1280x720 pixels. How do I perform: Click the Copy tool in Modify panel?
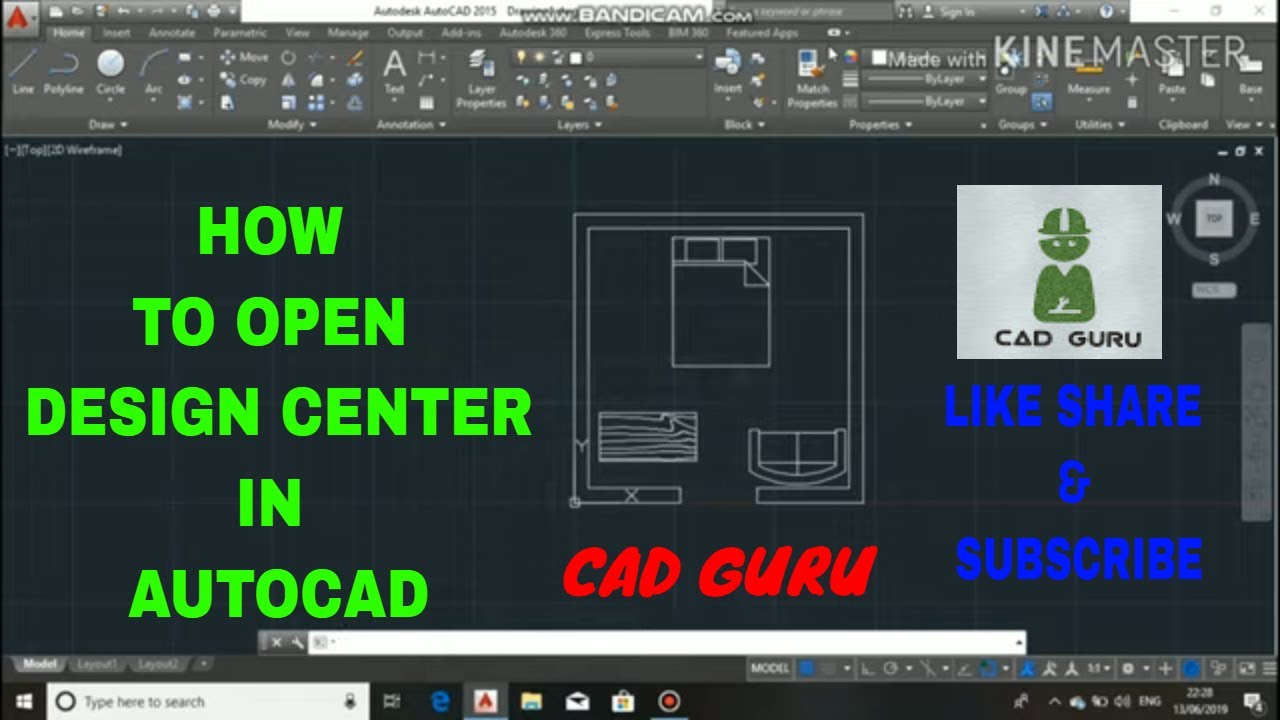click(x=244, y=80)
